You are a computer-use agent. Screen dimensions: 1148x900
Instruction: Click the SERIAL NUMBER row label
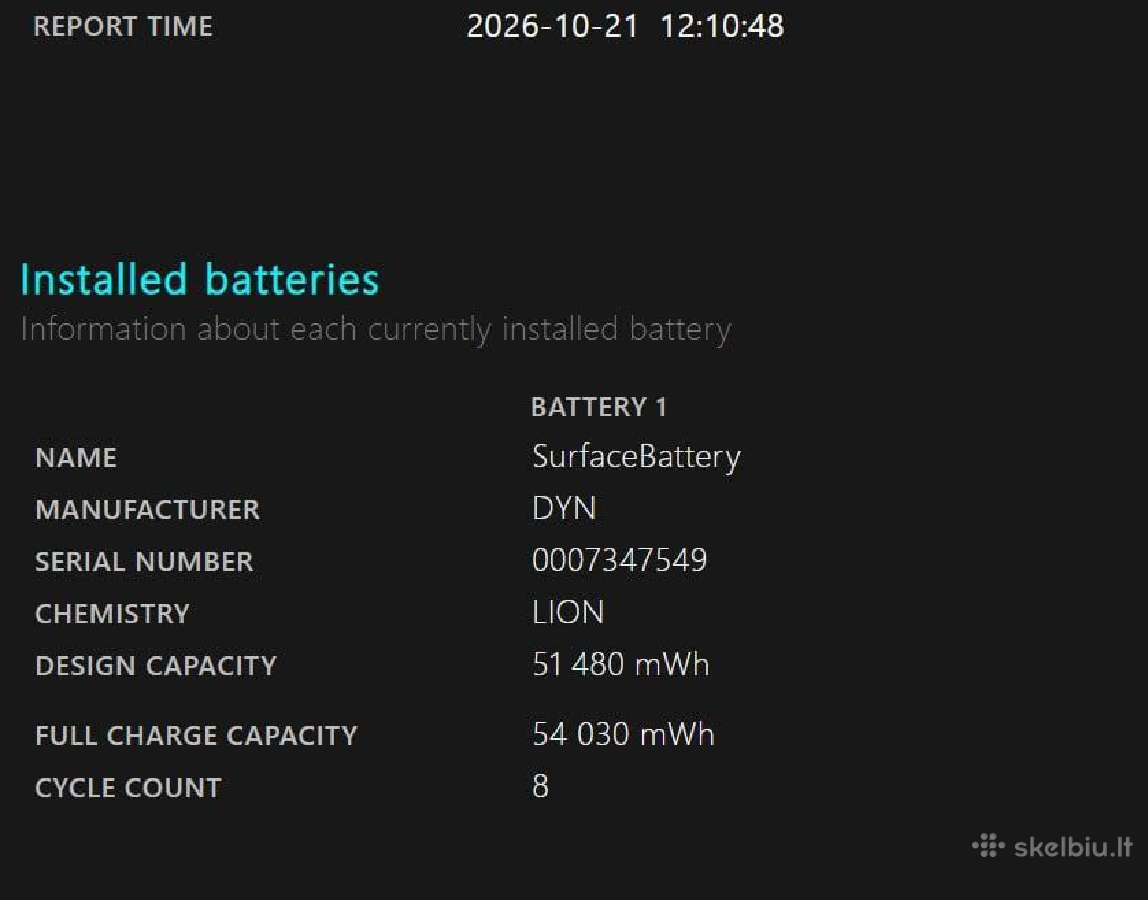click(x=144, y=562)
